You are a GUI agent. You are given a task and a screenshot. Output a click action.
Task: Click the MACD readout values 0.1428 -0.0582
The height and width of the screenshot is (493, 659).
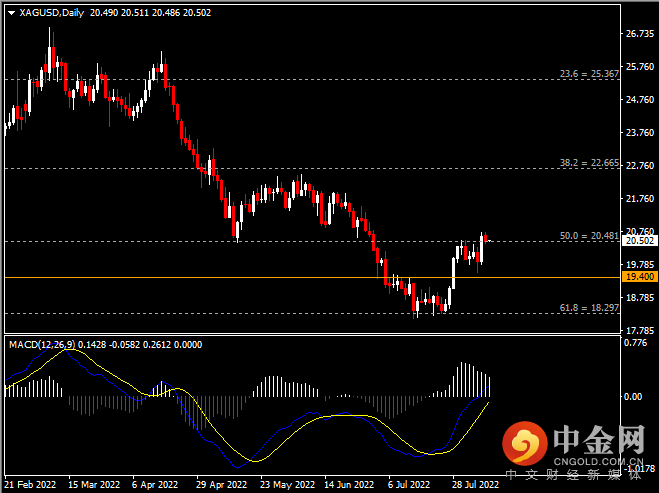coord(109,345)
